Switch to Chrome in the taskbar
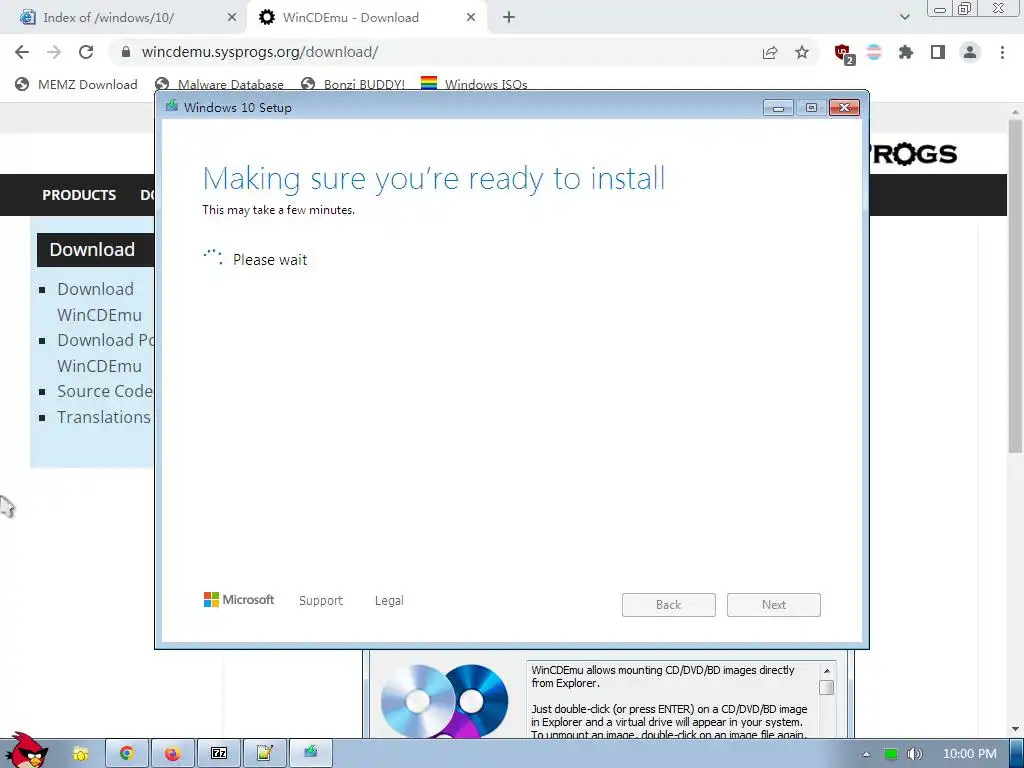This screenshot has height=768, width=1024. pyautogui.click(x=127, y=754)
